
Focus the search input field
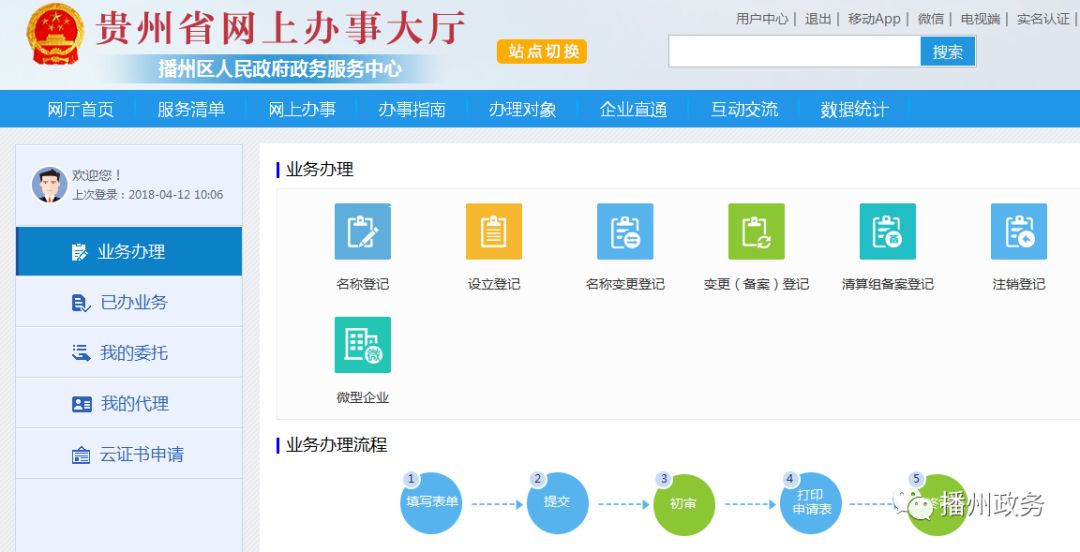click(794, 52)
